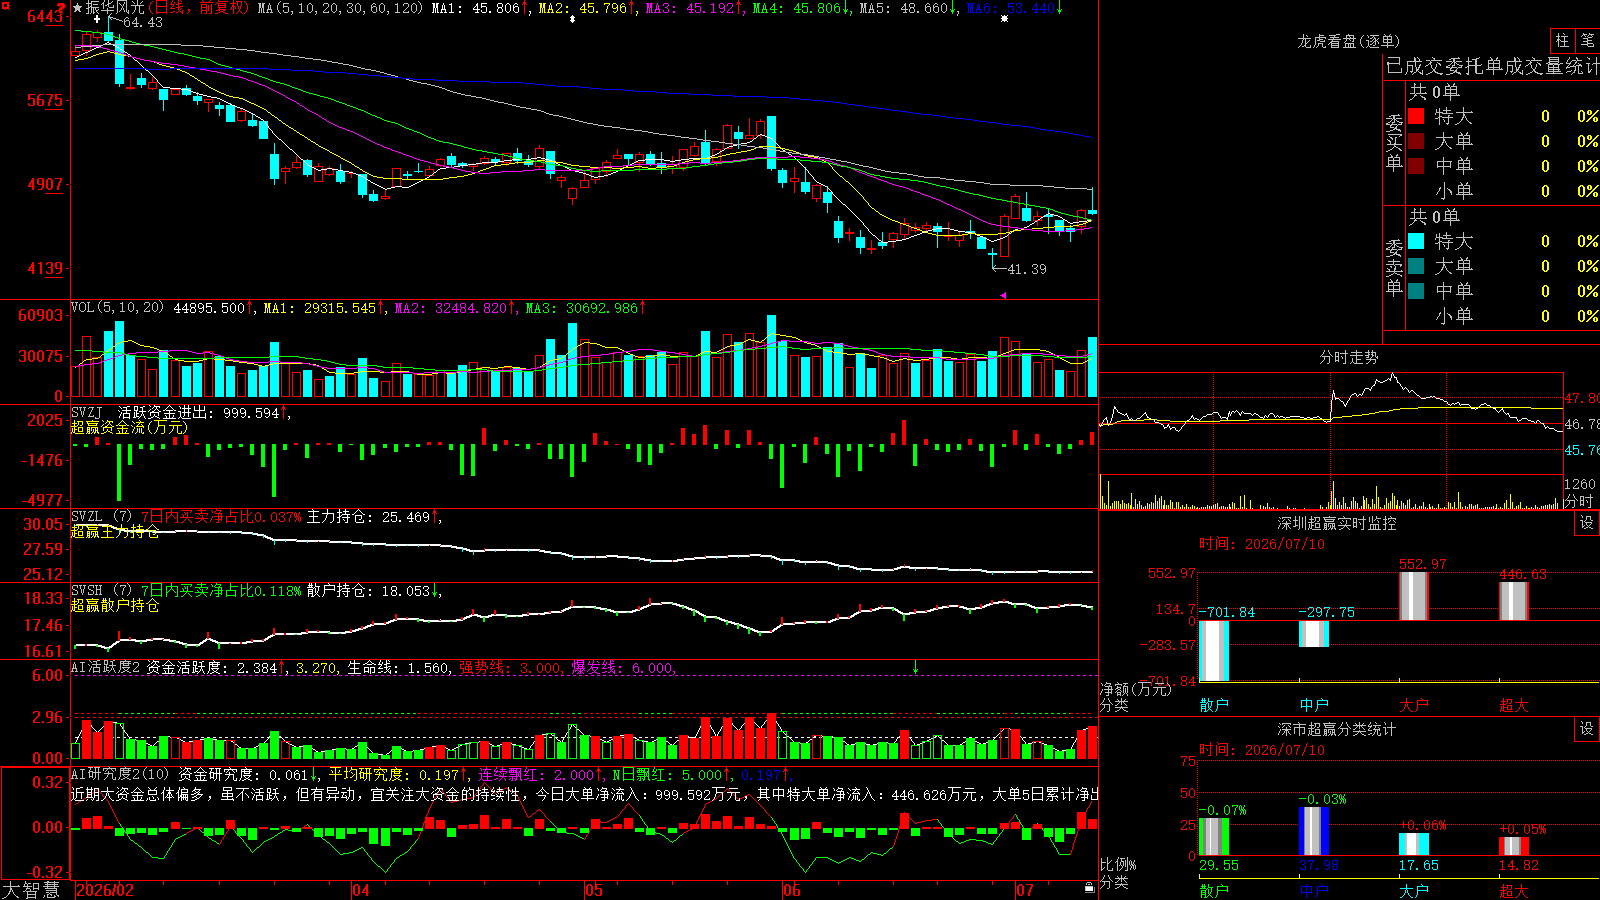Click the white star marker above the July candles

[x=1004, y=19]
